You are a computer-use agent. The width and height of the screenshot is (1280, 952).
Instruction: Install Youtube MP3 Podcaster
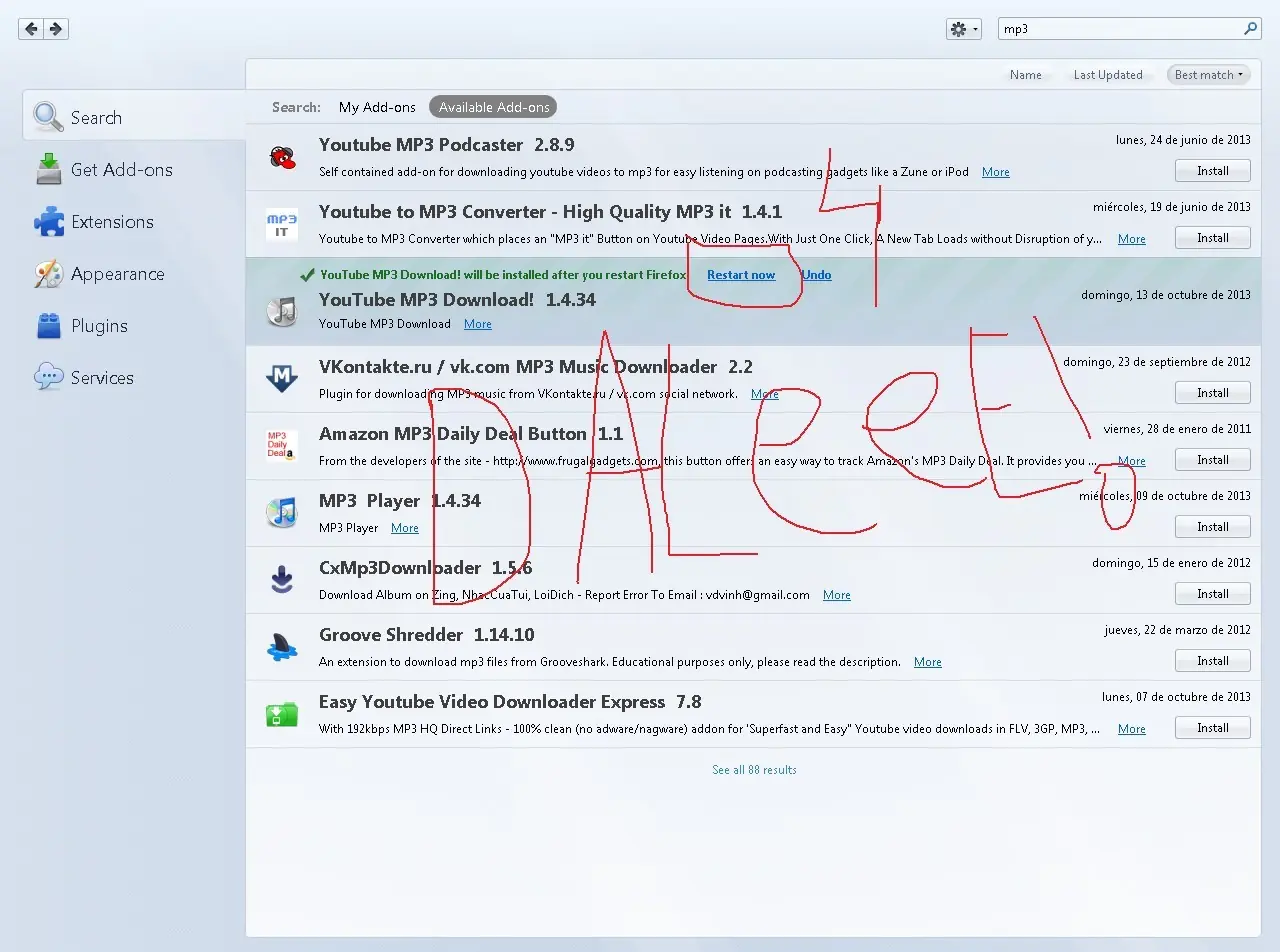pyautogui.click(x=1212, y=171)
